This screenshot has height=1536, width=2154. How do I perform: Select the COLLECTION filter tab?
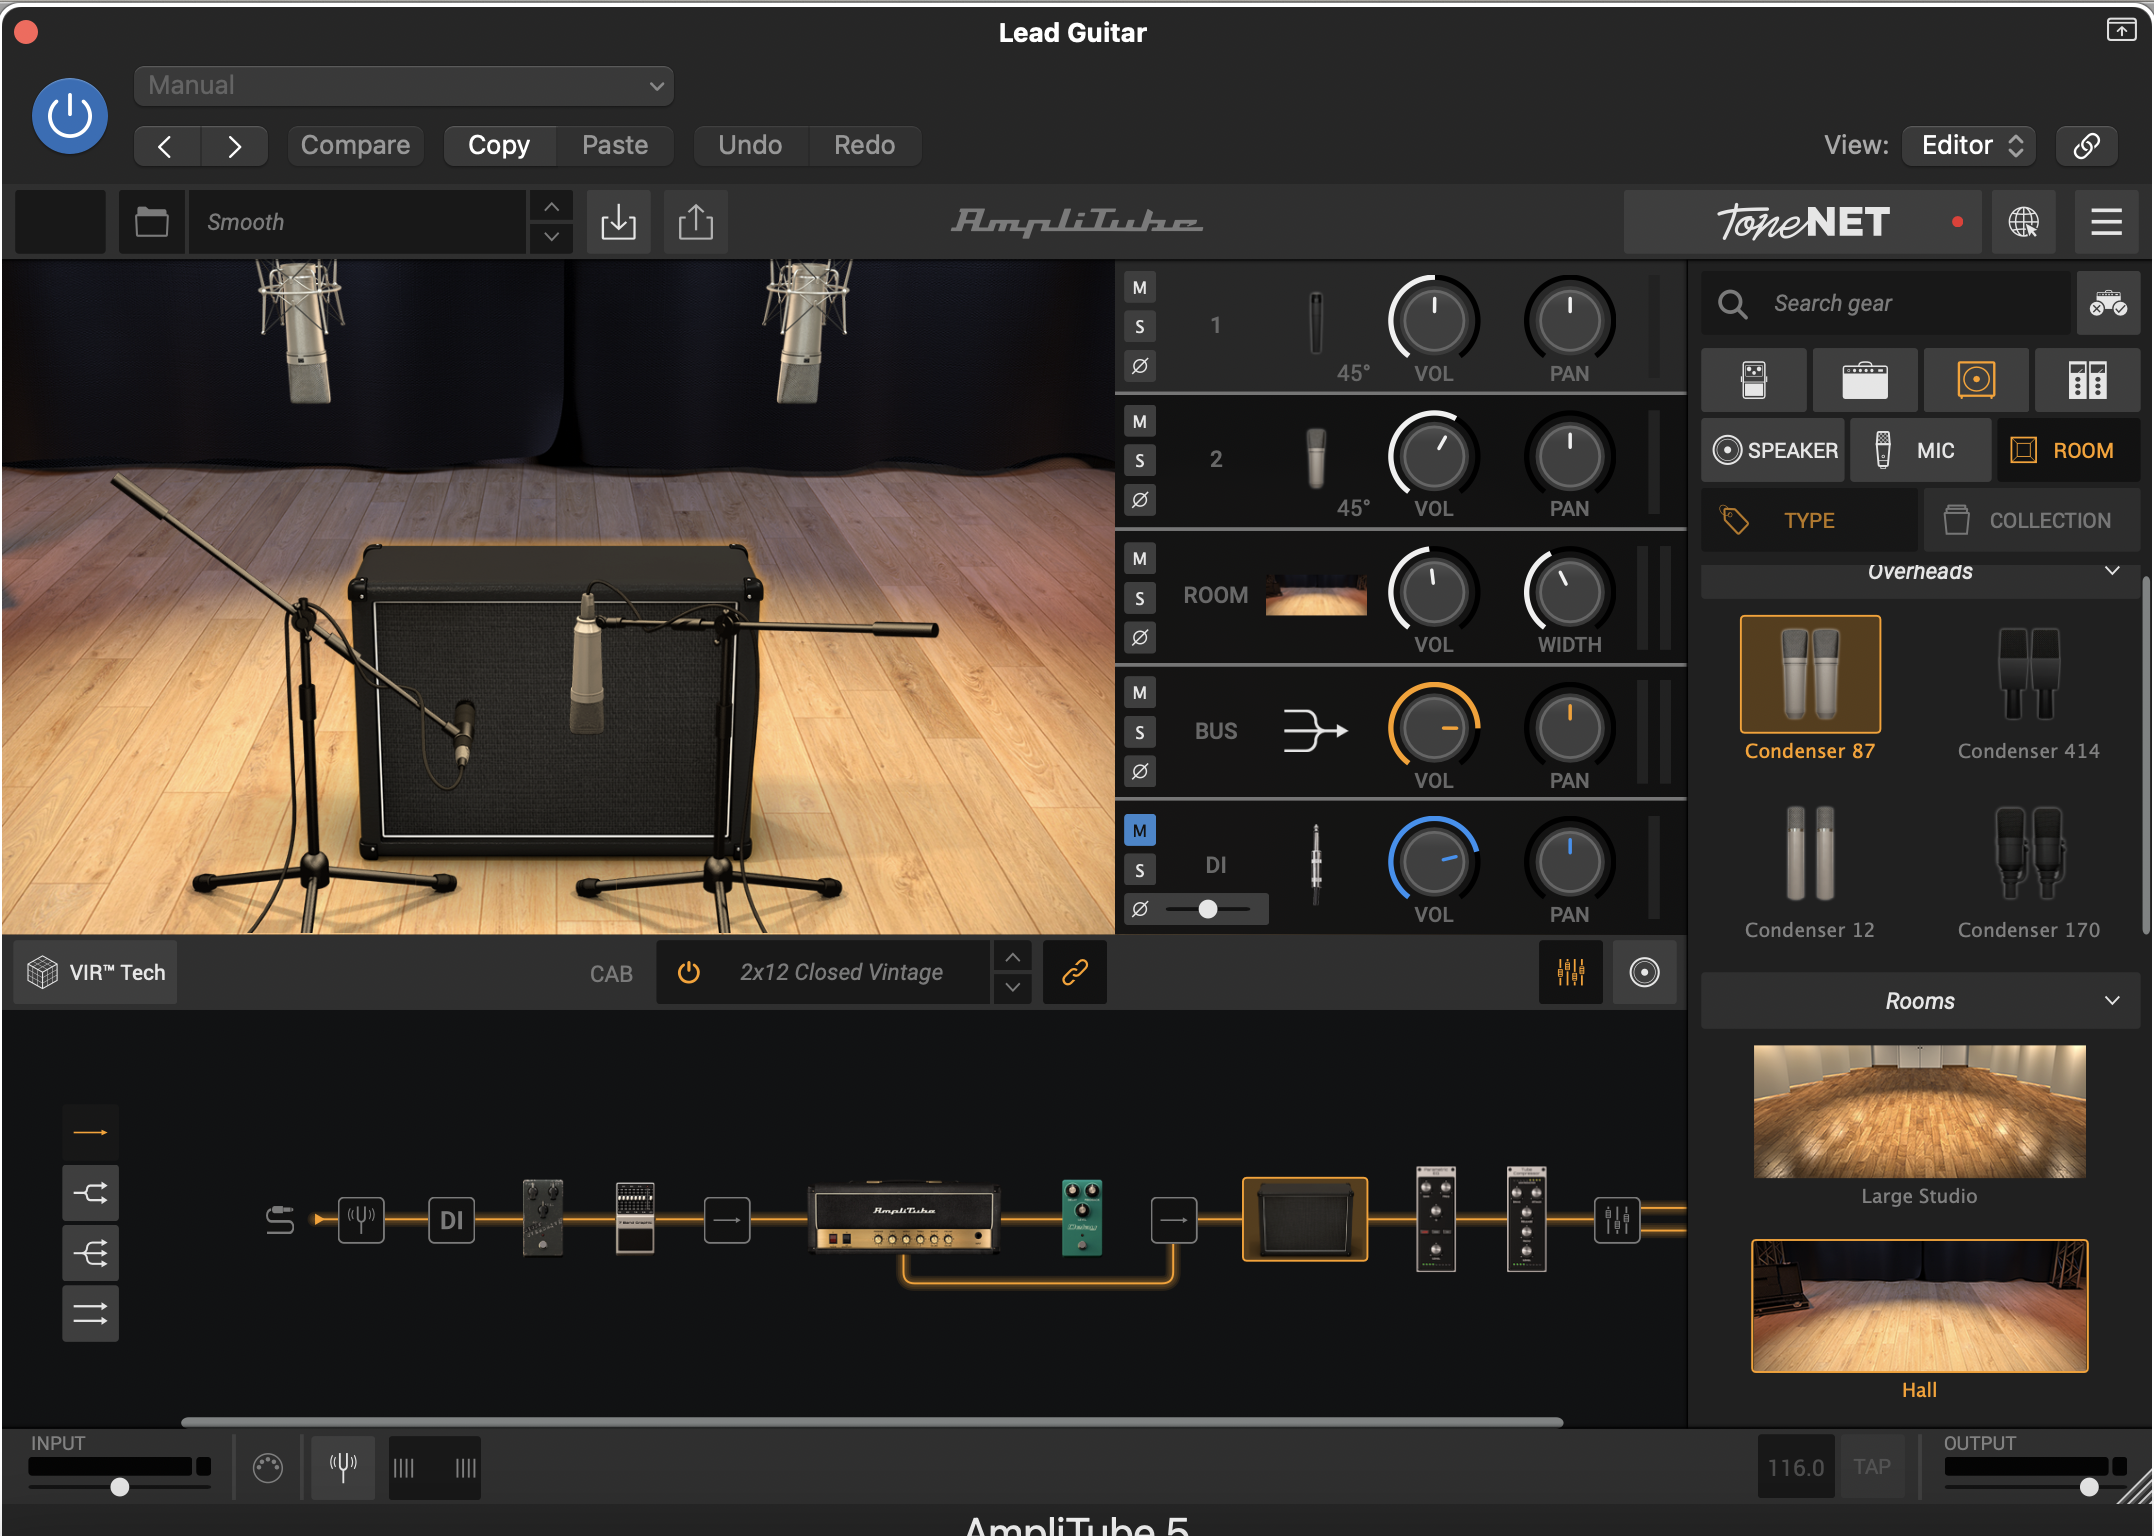tap(2031, 520)
